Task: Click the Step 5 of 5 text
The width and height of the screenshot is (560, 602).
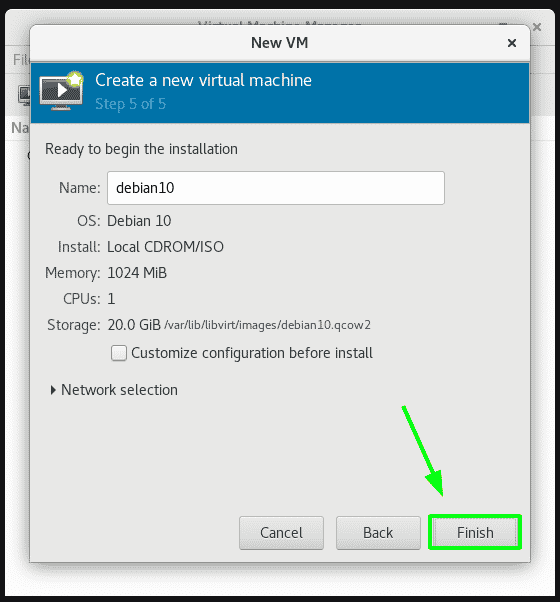Action: coord(131,104)
